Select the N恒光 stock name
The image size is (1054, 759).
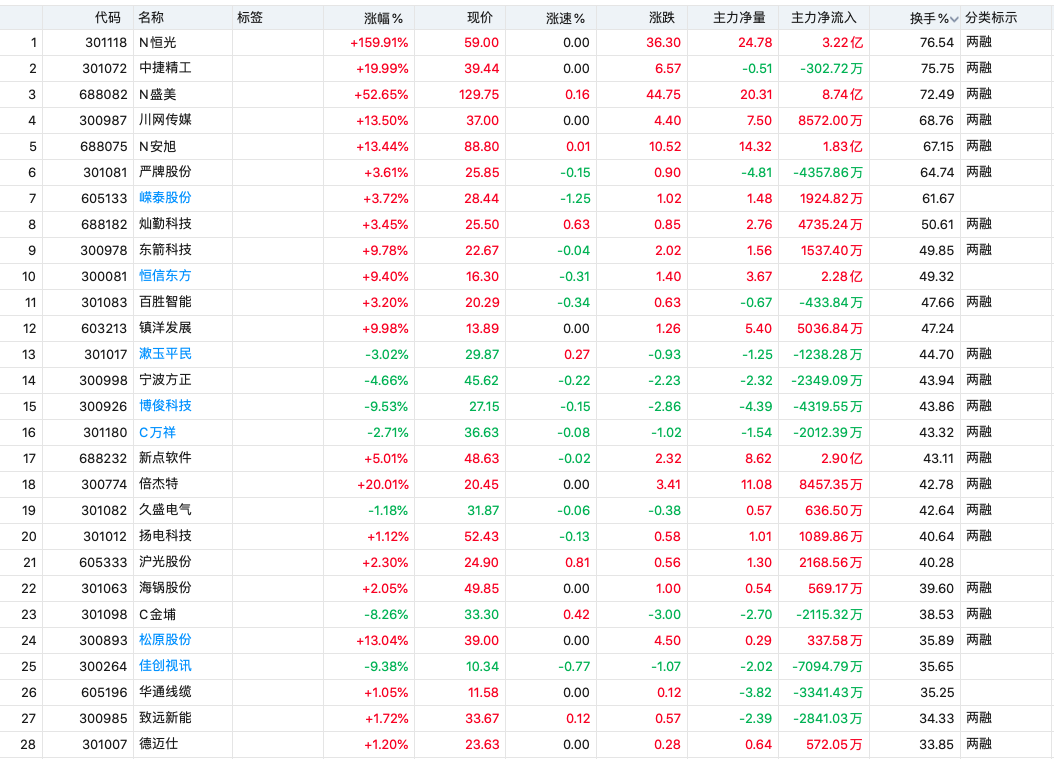coord(157,42)
